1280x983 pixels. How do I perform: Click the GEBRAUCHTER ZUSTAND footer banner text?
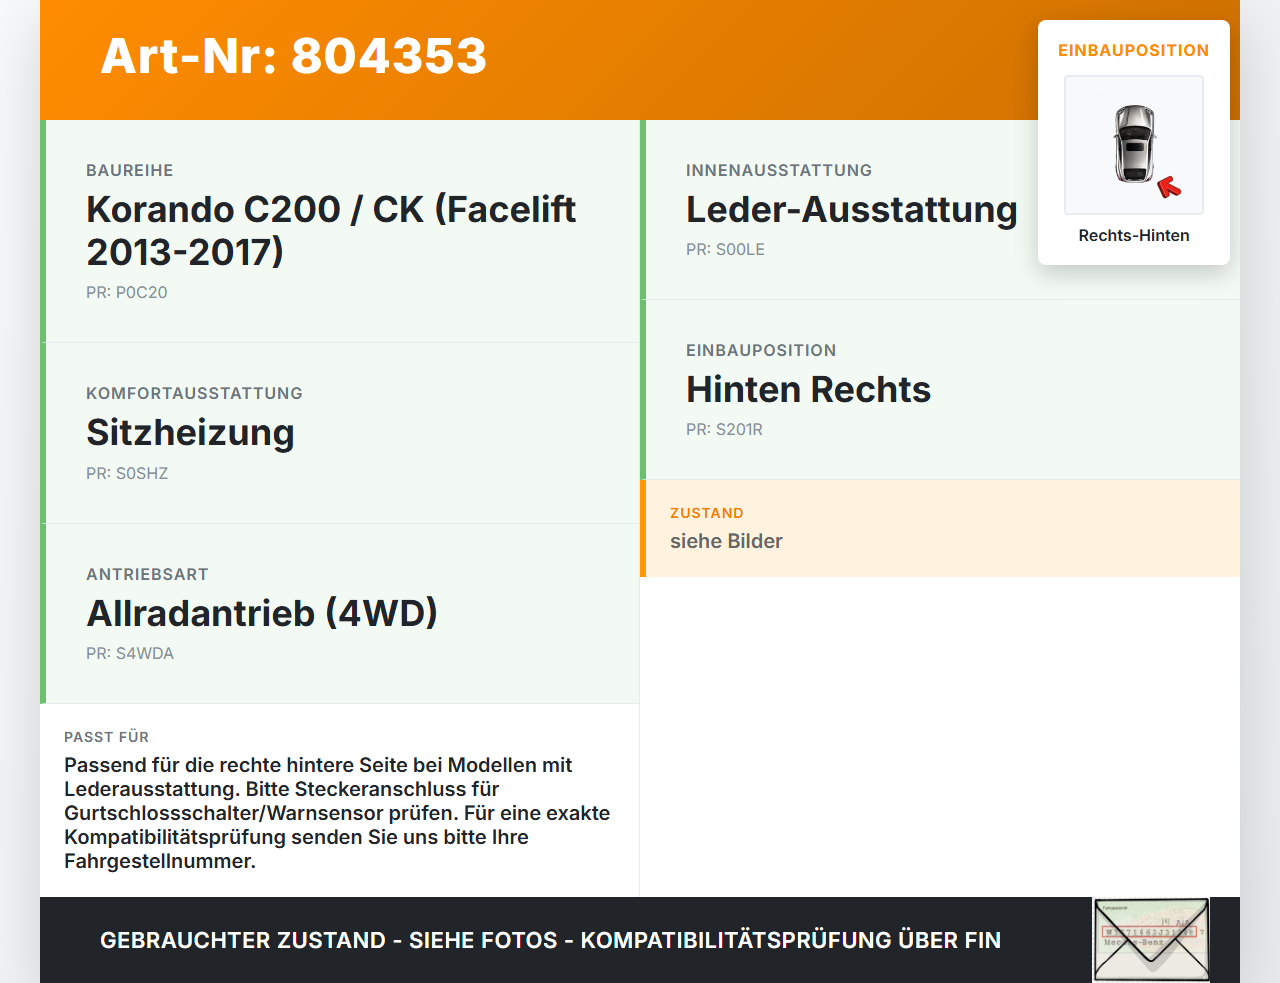tap(550, 940)
